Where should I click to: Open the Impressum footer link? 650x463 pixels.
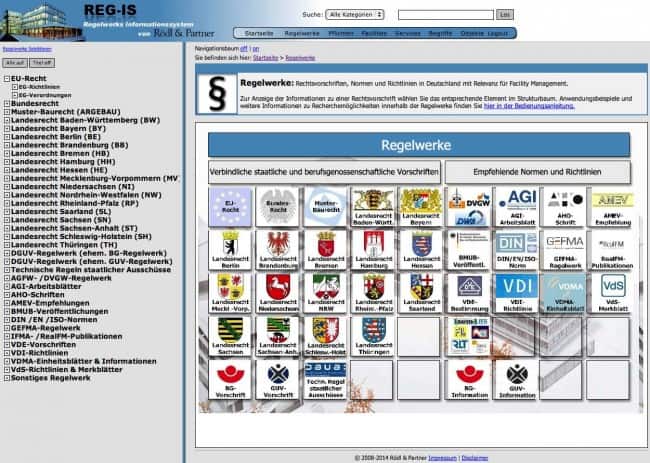tap(442, 458)
